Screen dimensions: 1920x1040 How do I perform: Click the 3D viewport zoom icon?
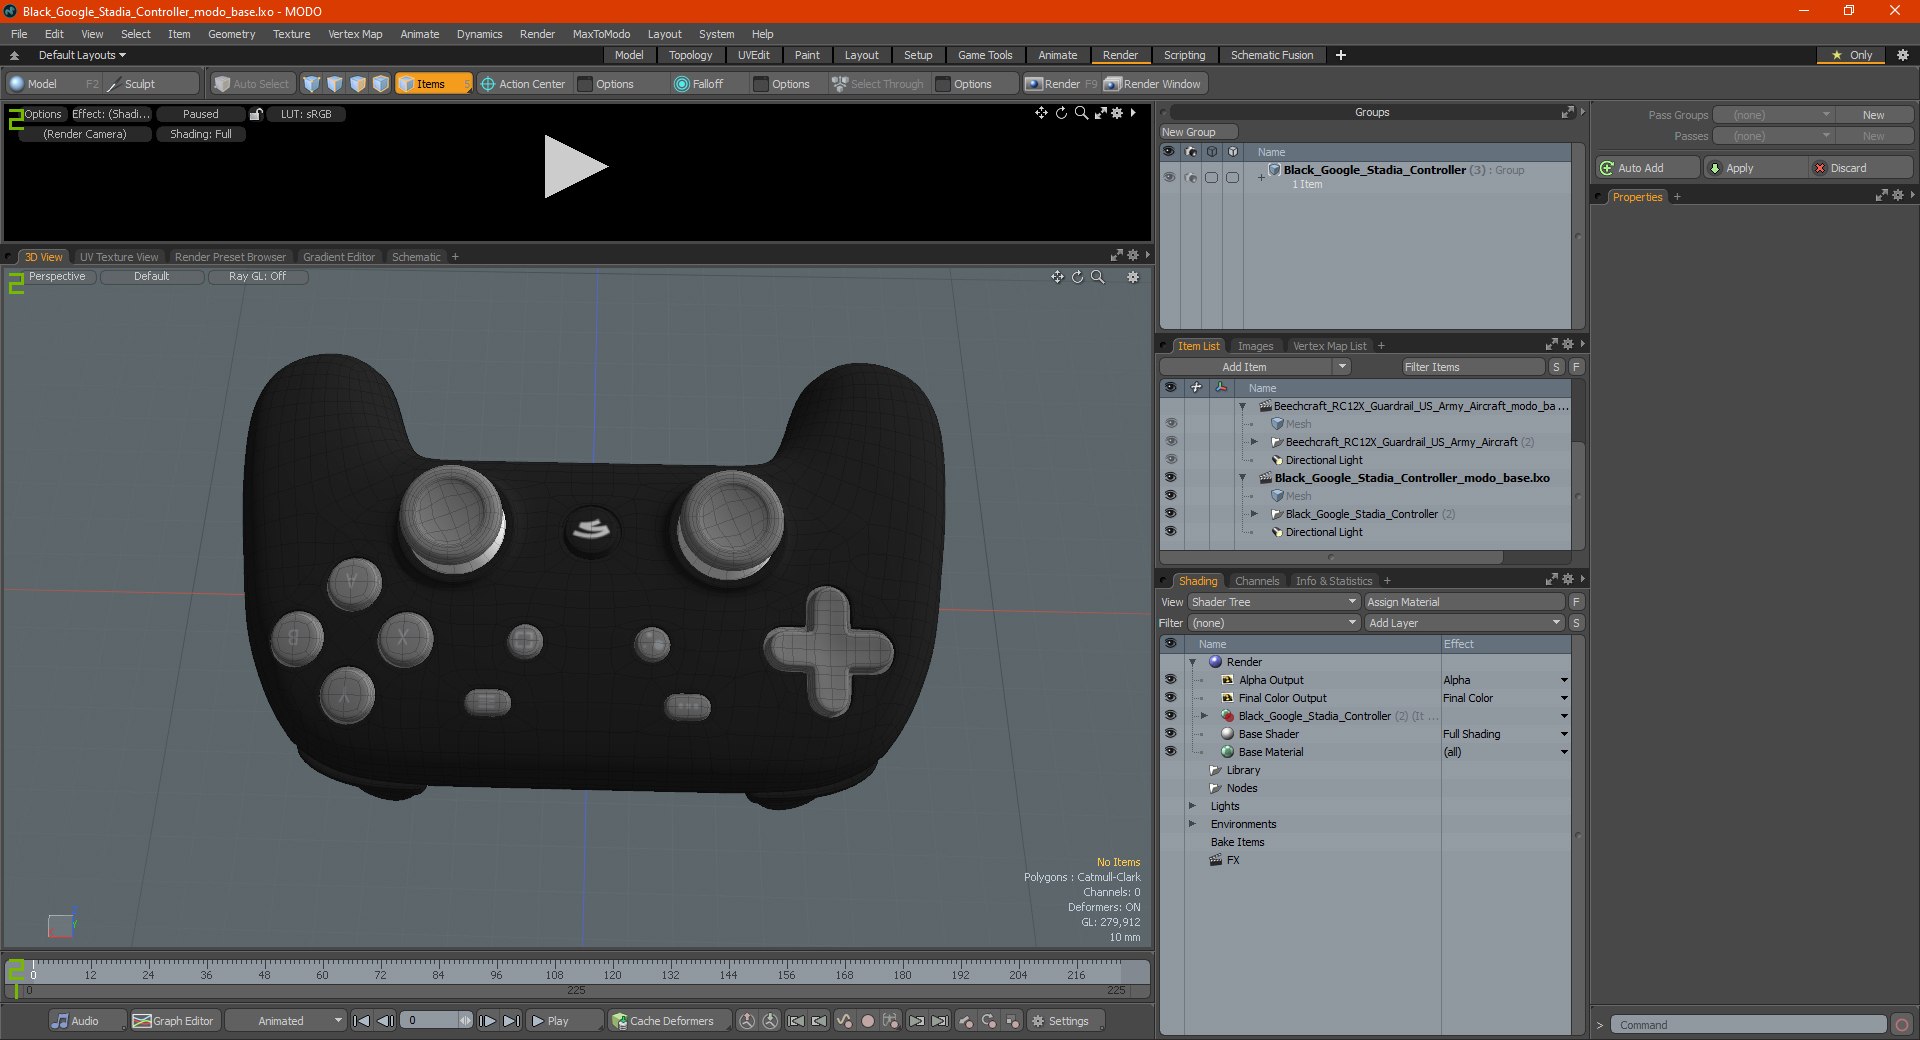1098,277
